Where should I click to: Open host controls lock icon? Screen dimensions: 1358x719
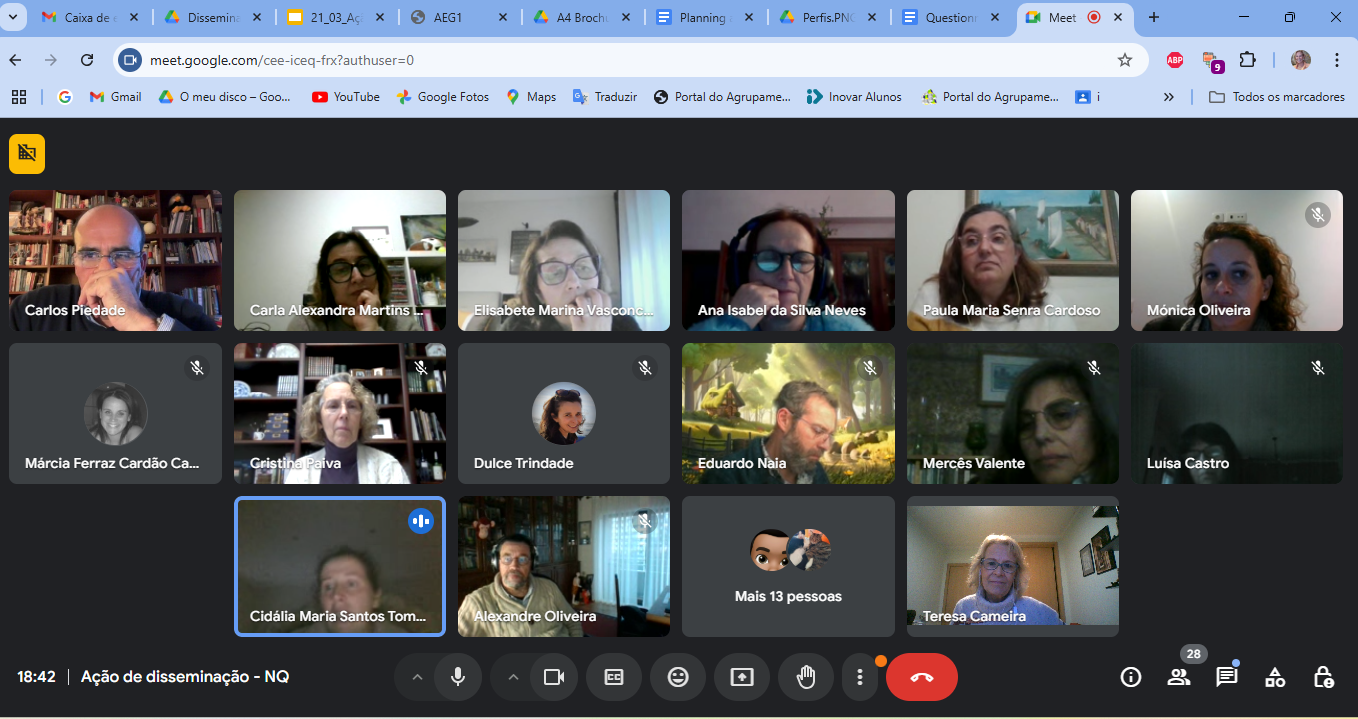tap(1323, 677)
